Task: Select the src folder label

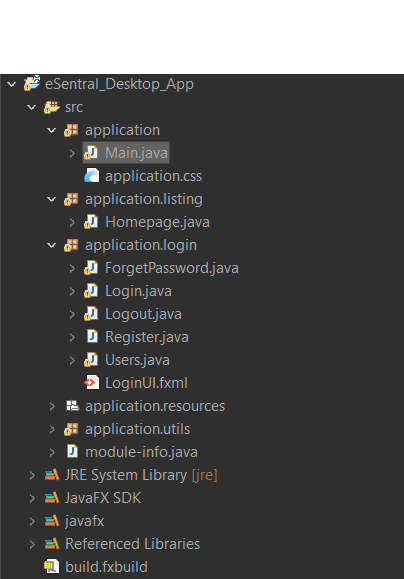Action: pyautogui.click(x=74, y=107)
